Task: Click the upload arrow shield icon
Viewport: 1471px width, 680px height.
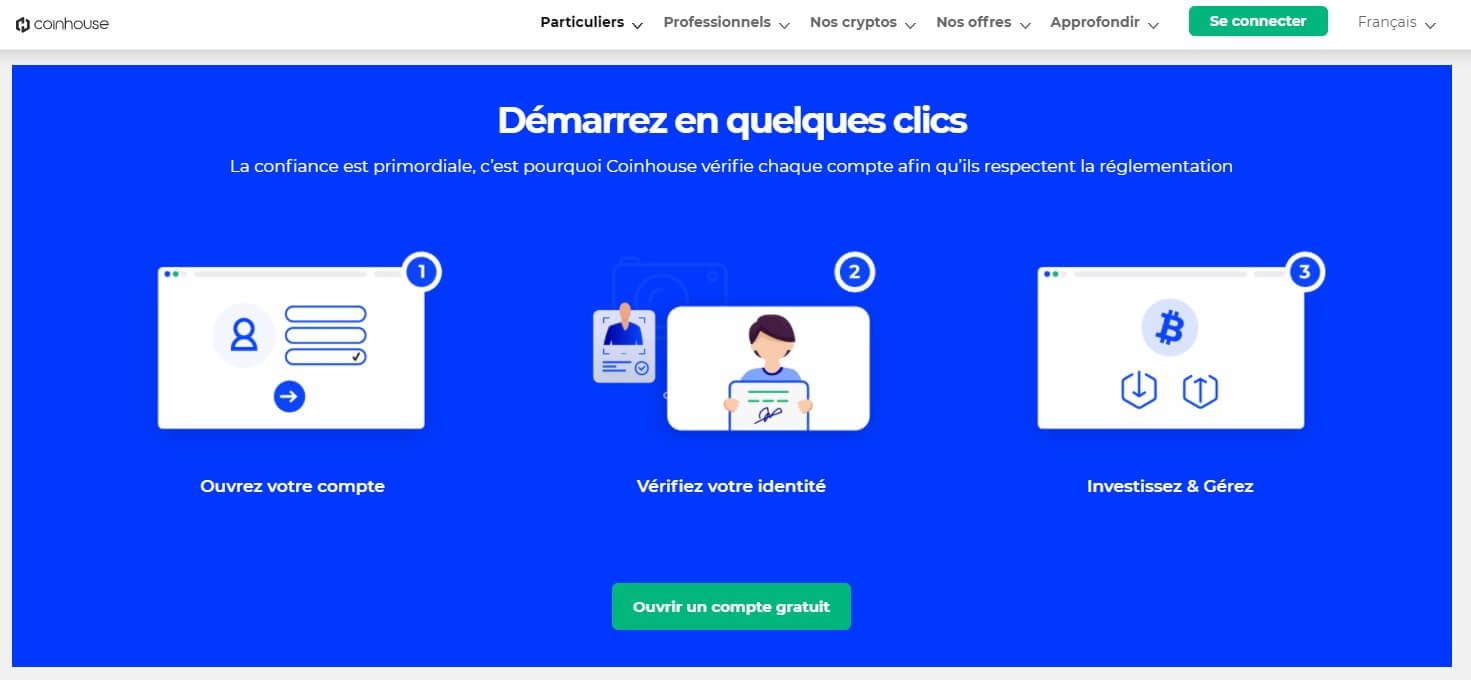Action: (1199, 390)
